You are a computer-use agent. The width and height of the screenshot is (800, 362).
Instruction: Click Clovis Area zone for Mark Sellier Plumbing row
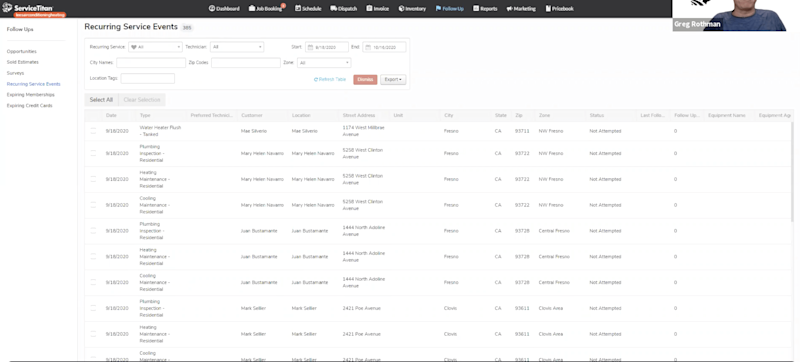[x=551, y=308]
